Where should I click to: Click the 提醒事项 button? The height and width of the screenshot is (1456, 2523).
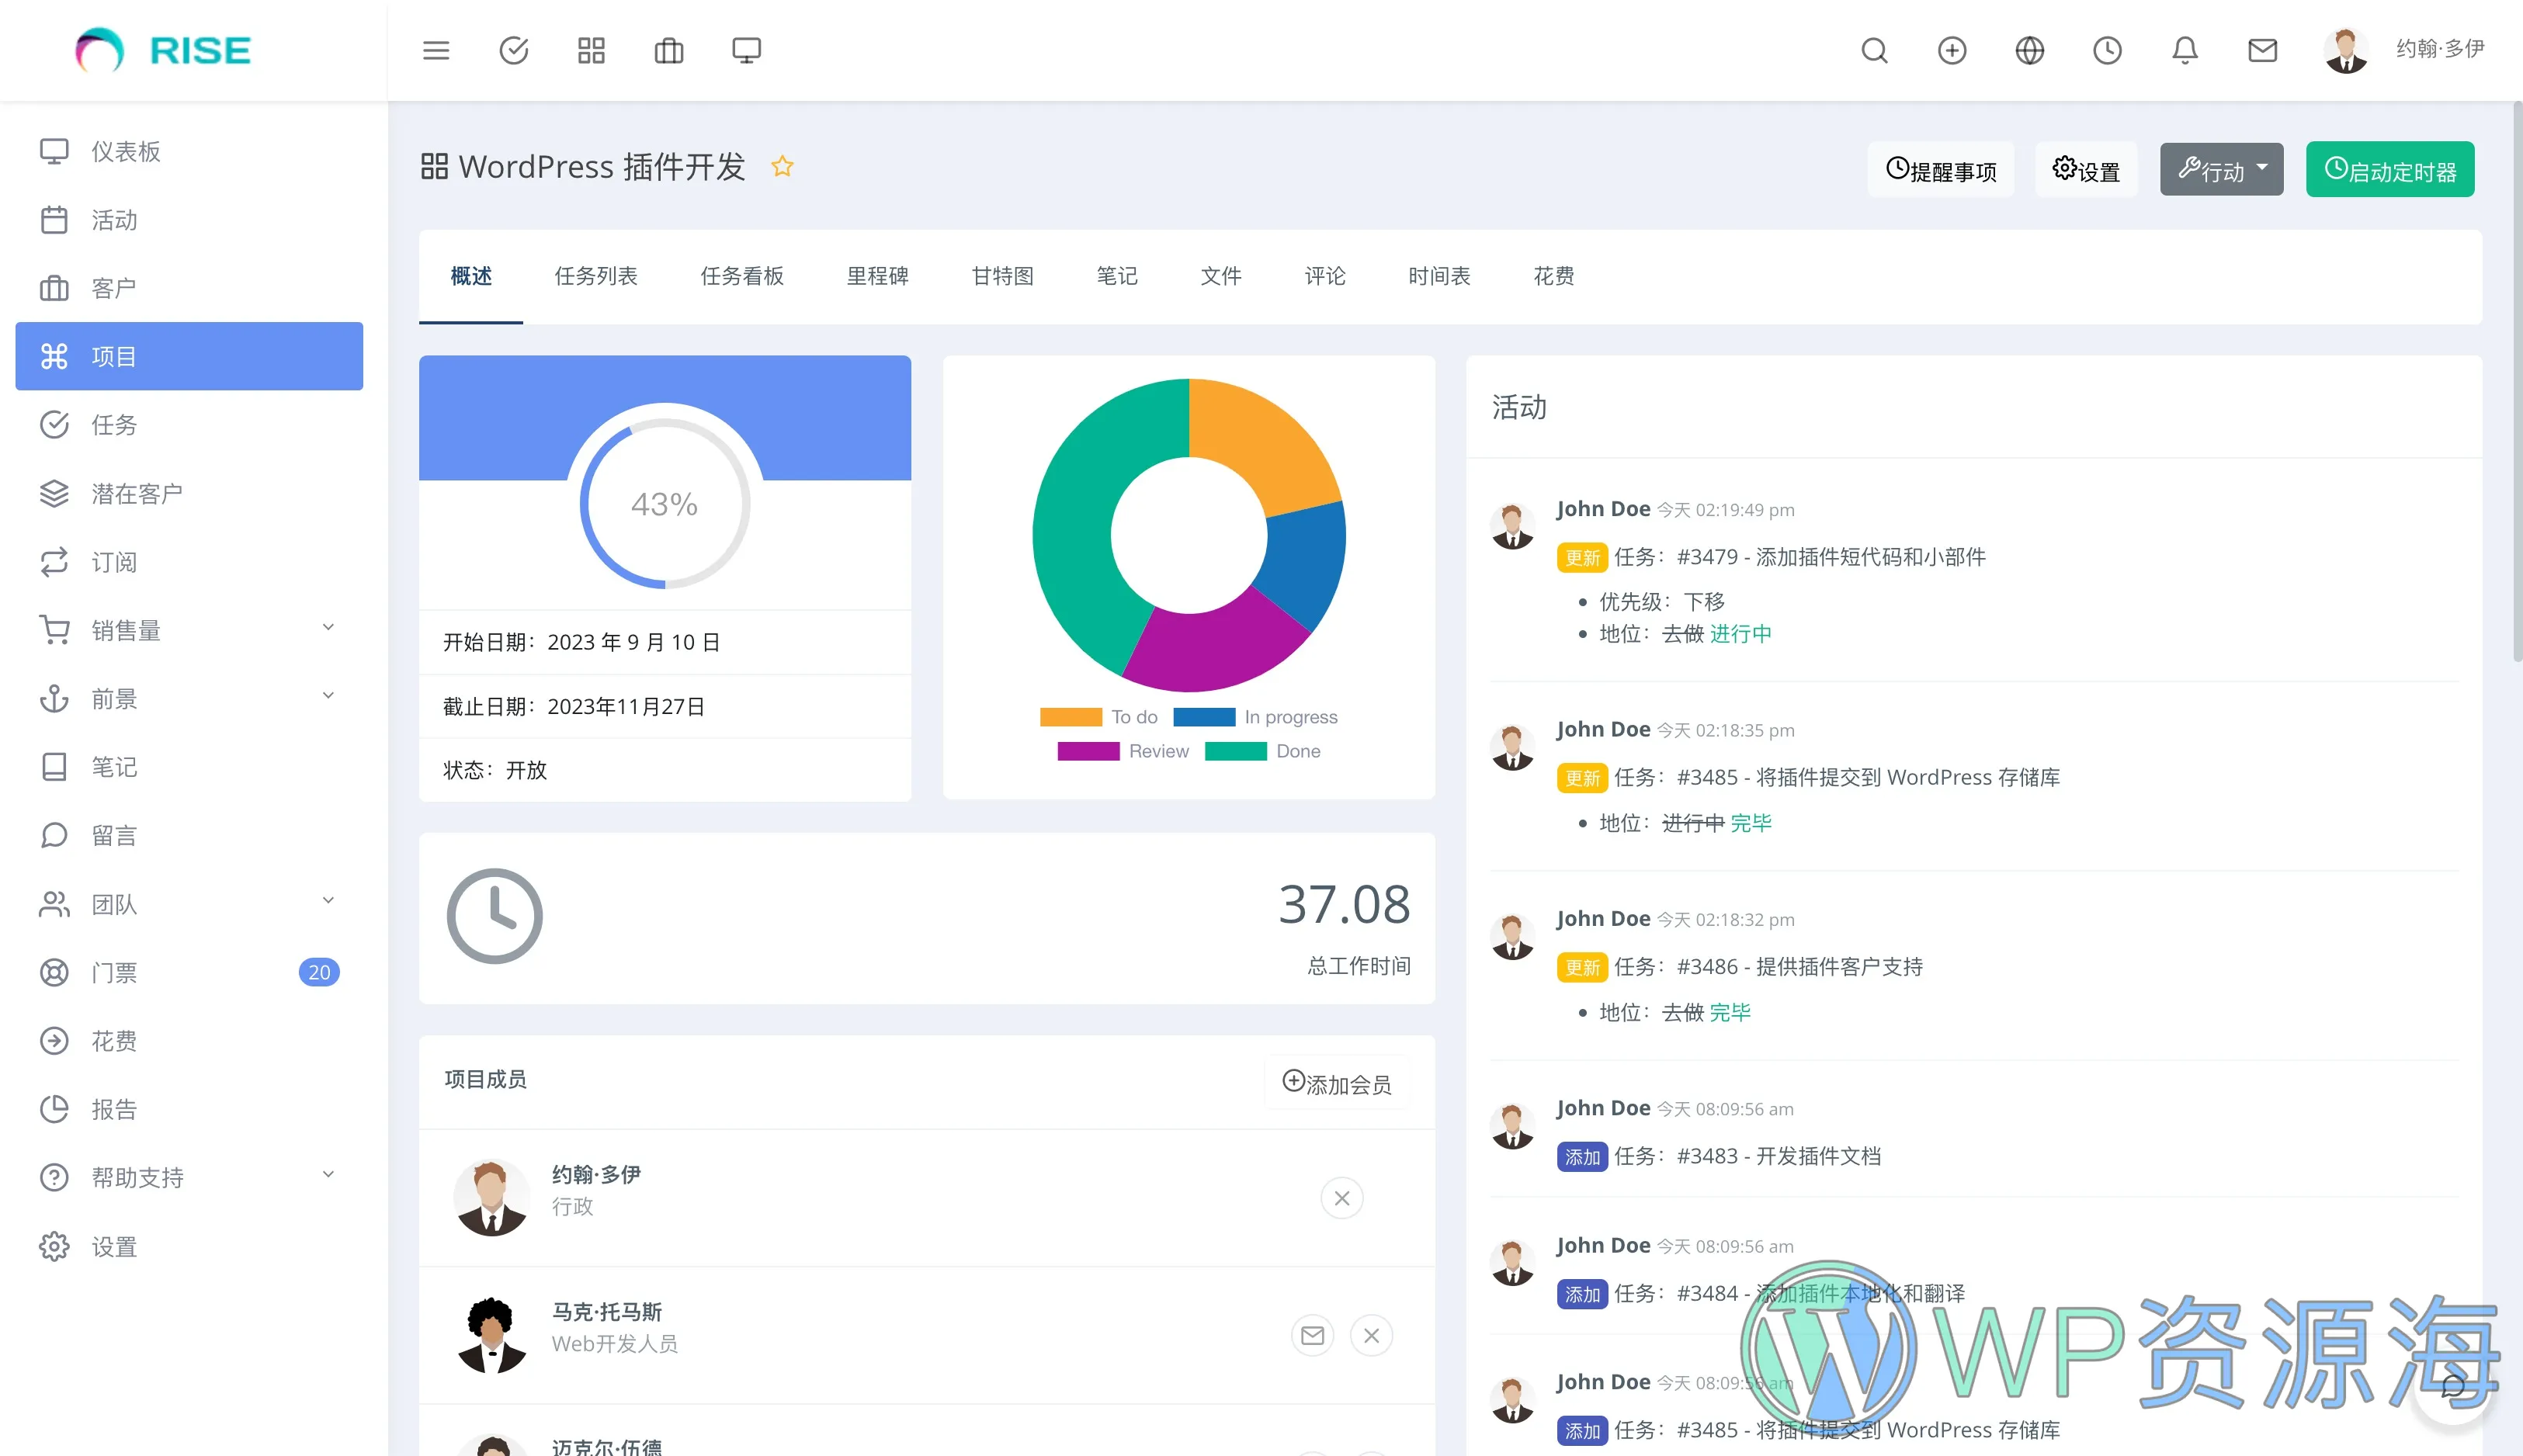(1941, 169)
